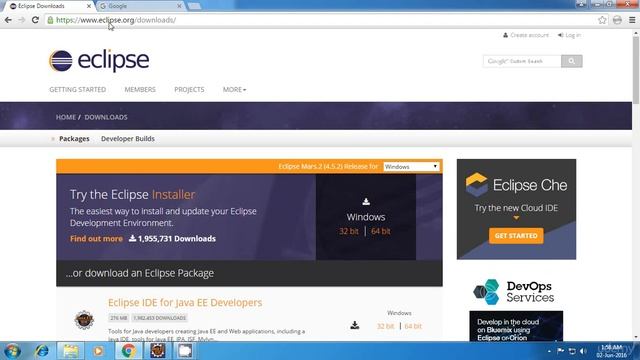Open Eclipse IDE for Java EE Developers
Image resolution: width=640 pixels, height=360 pixels.
[x=185, y=302]
